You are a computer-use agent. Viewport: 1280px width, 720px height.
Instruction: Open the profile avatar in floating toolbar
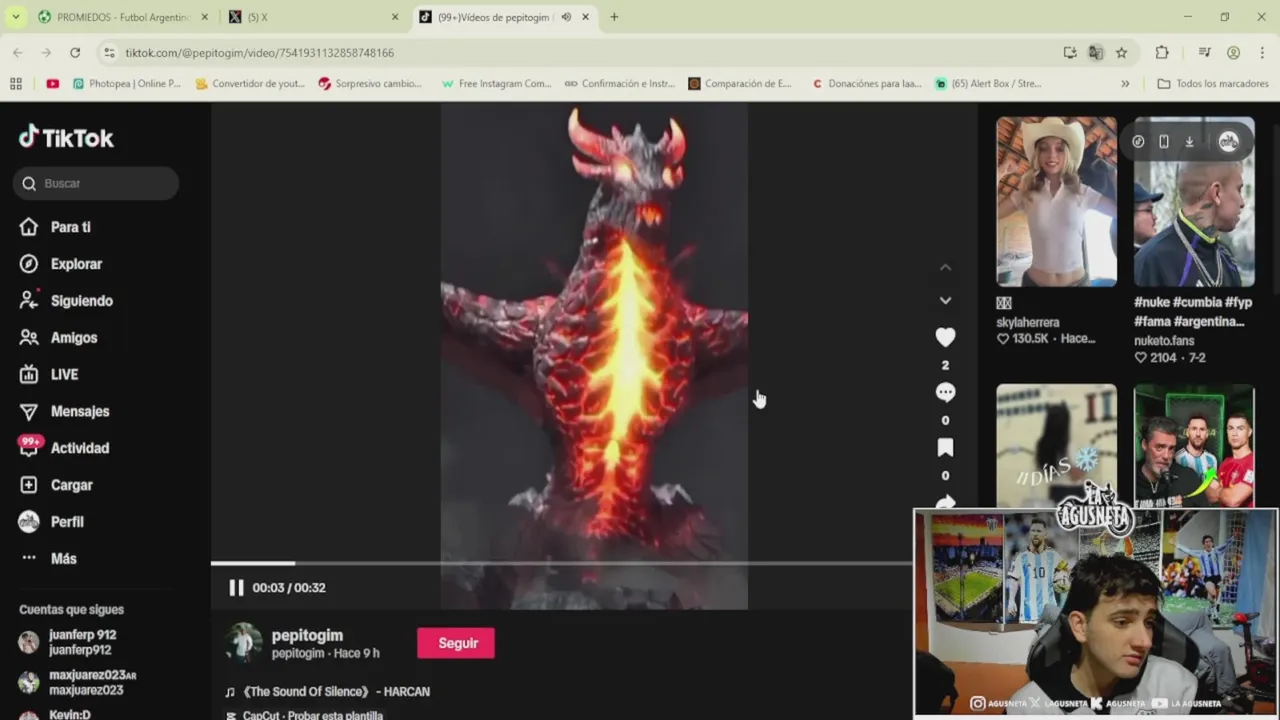coord(1228,141)
